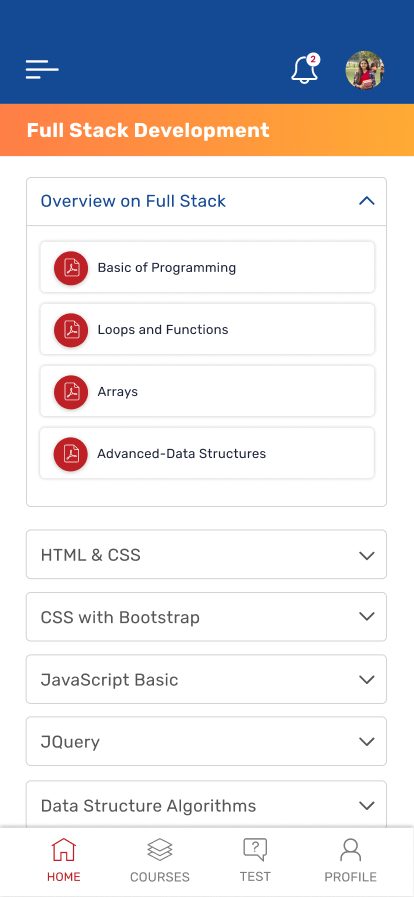Expand the HTML & CSS section
Screen dimensions: 414x897
pos(367,555)
